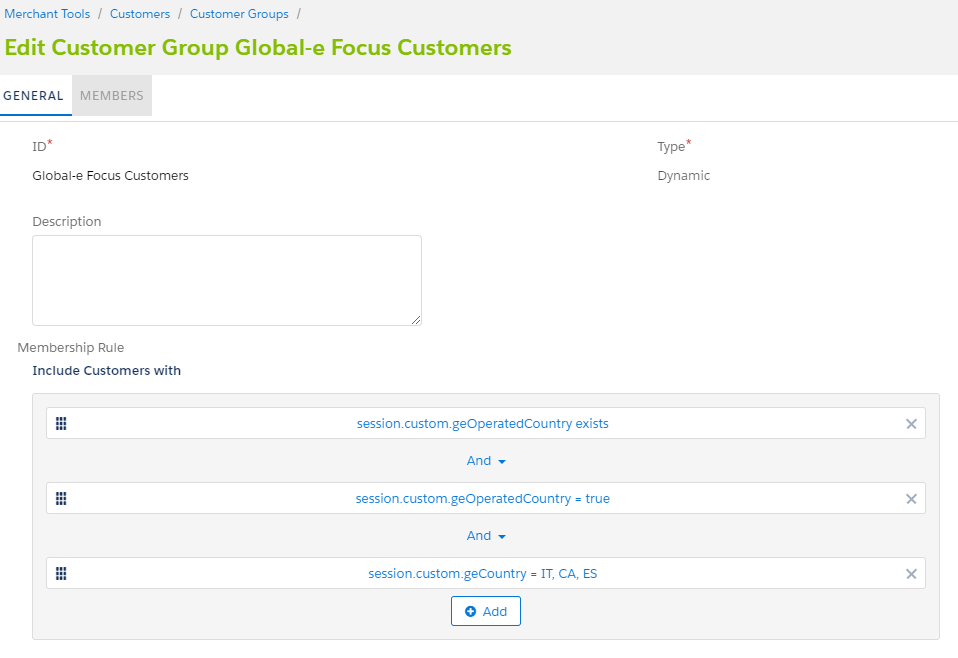Remove the geOperatedCountry = true rule
This screenshot has height=658, width=958.
point(911,499)
